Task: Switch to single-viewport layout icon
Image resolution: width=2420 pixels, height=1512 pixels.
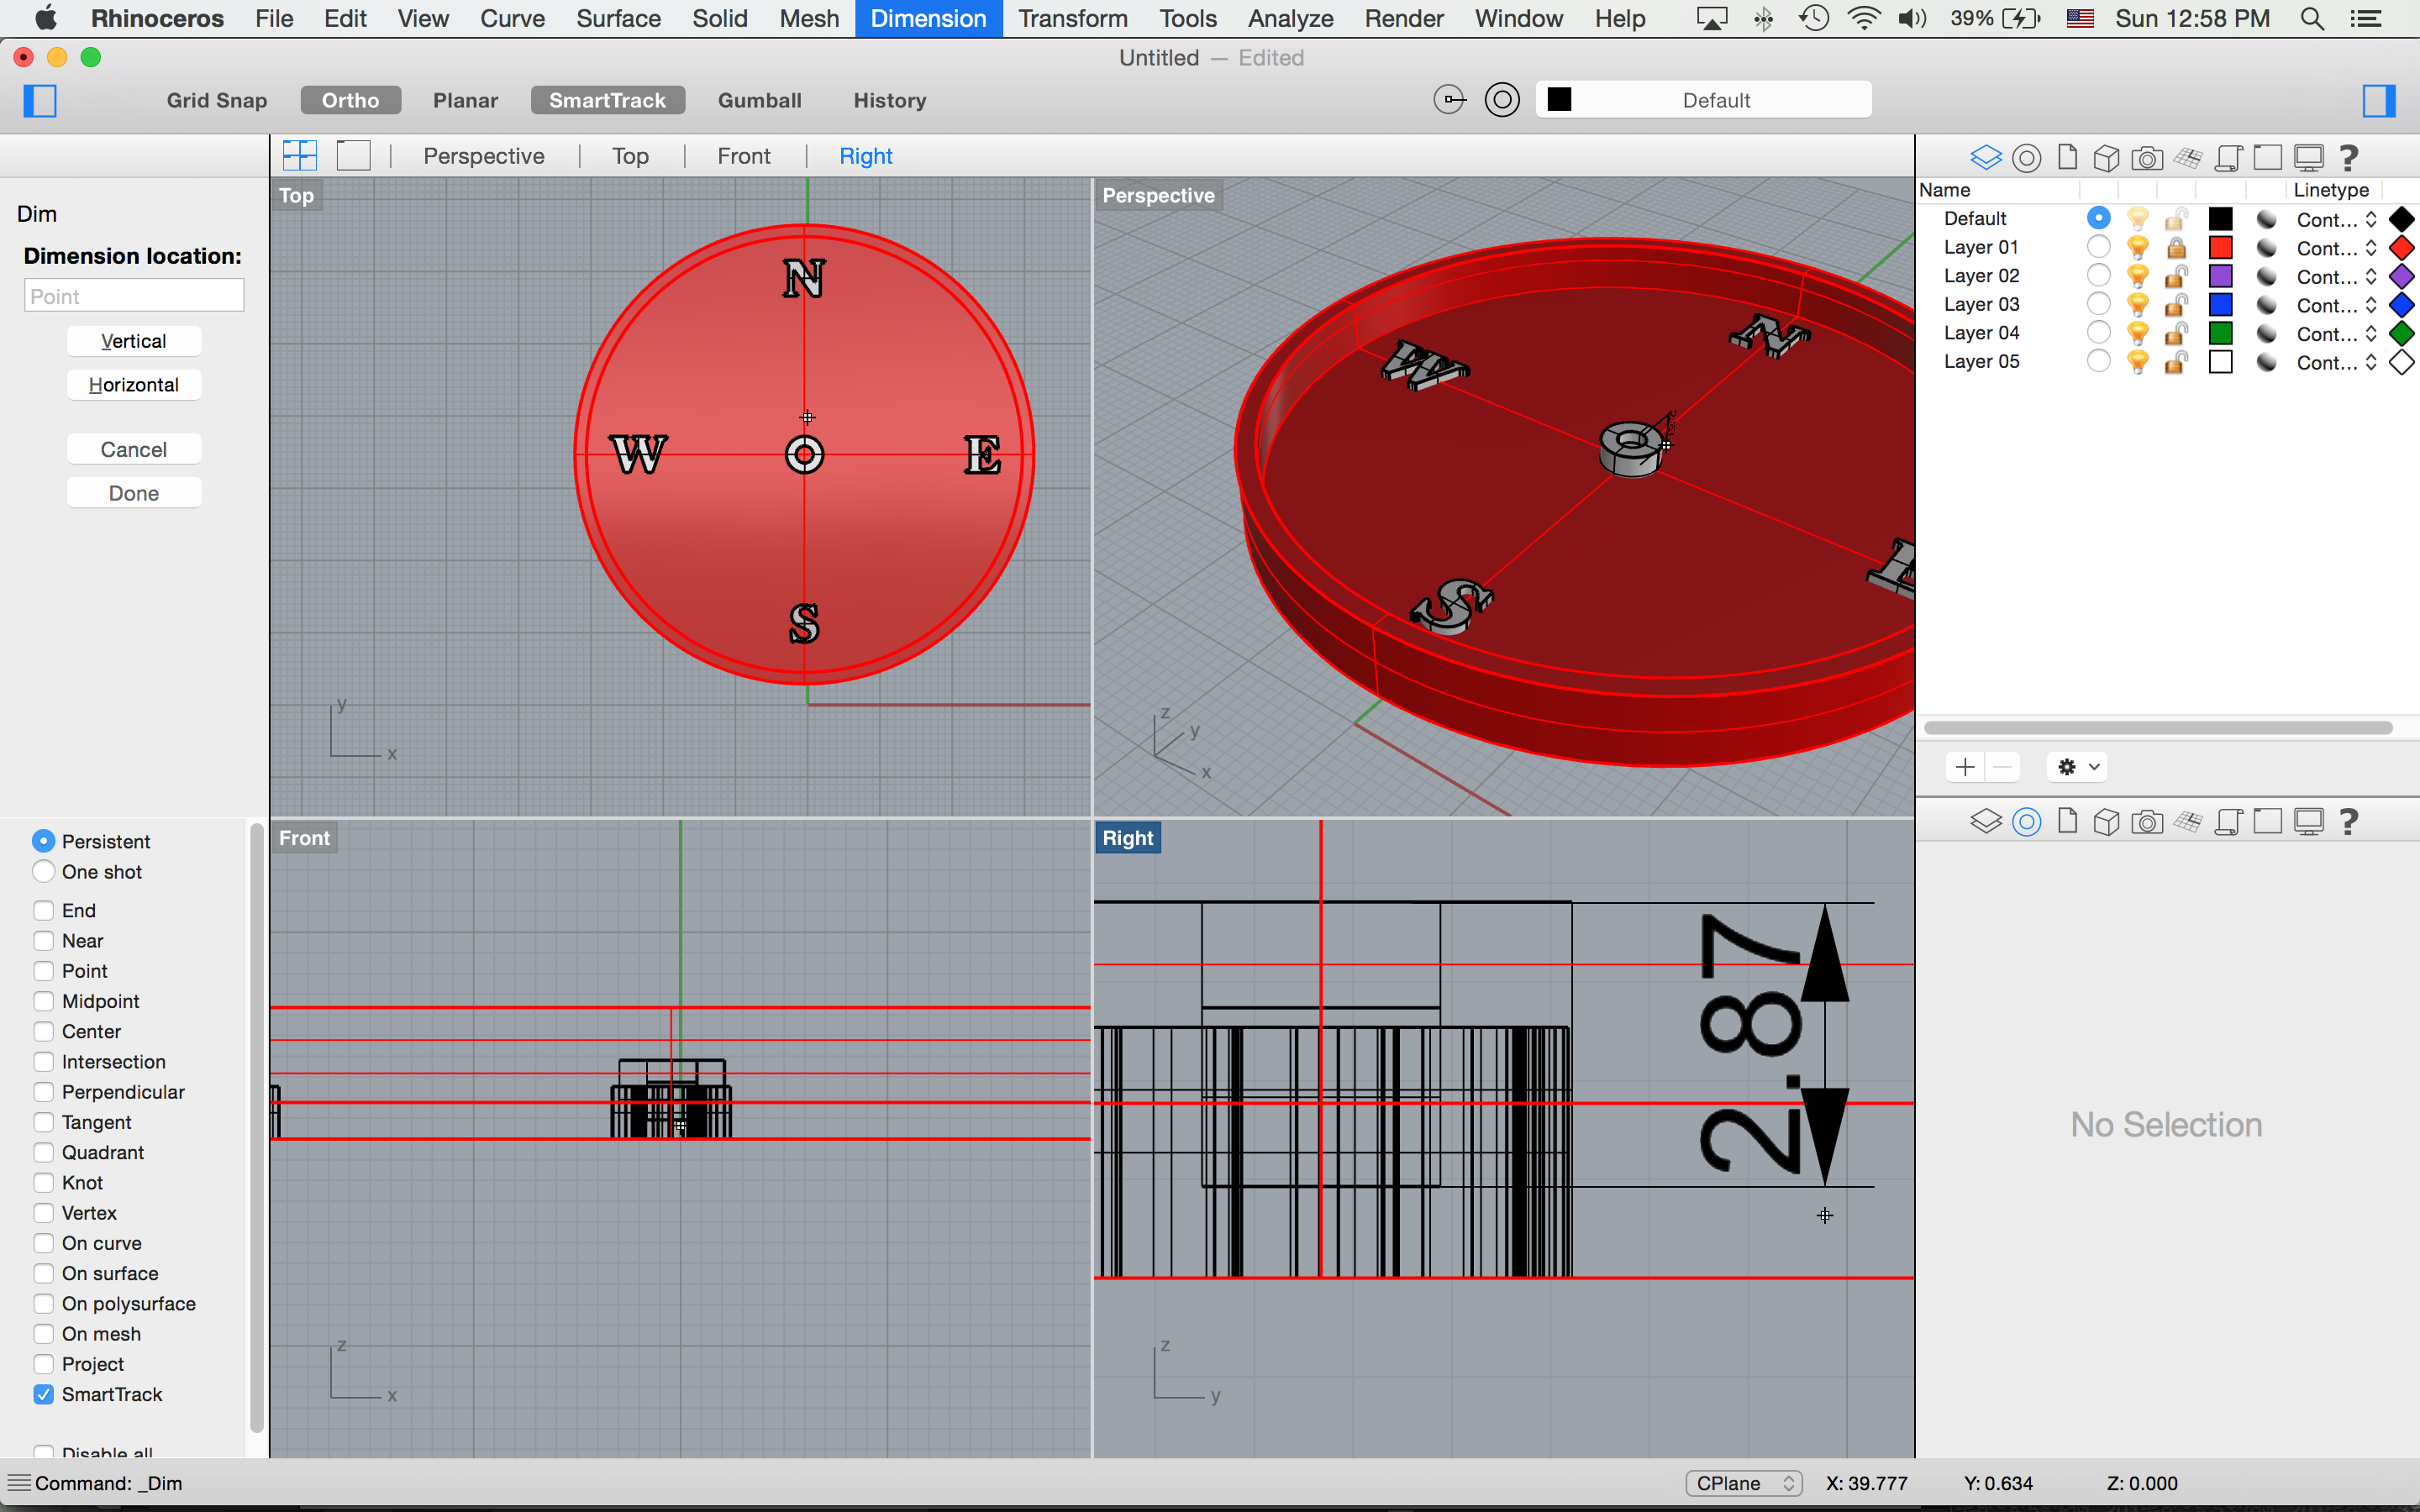Action: coord(353,155)
